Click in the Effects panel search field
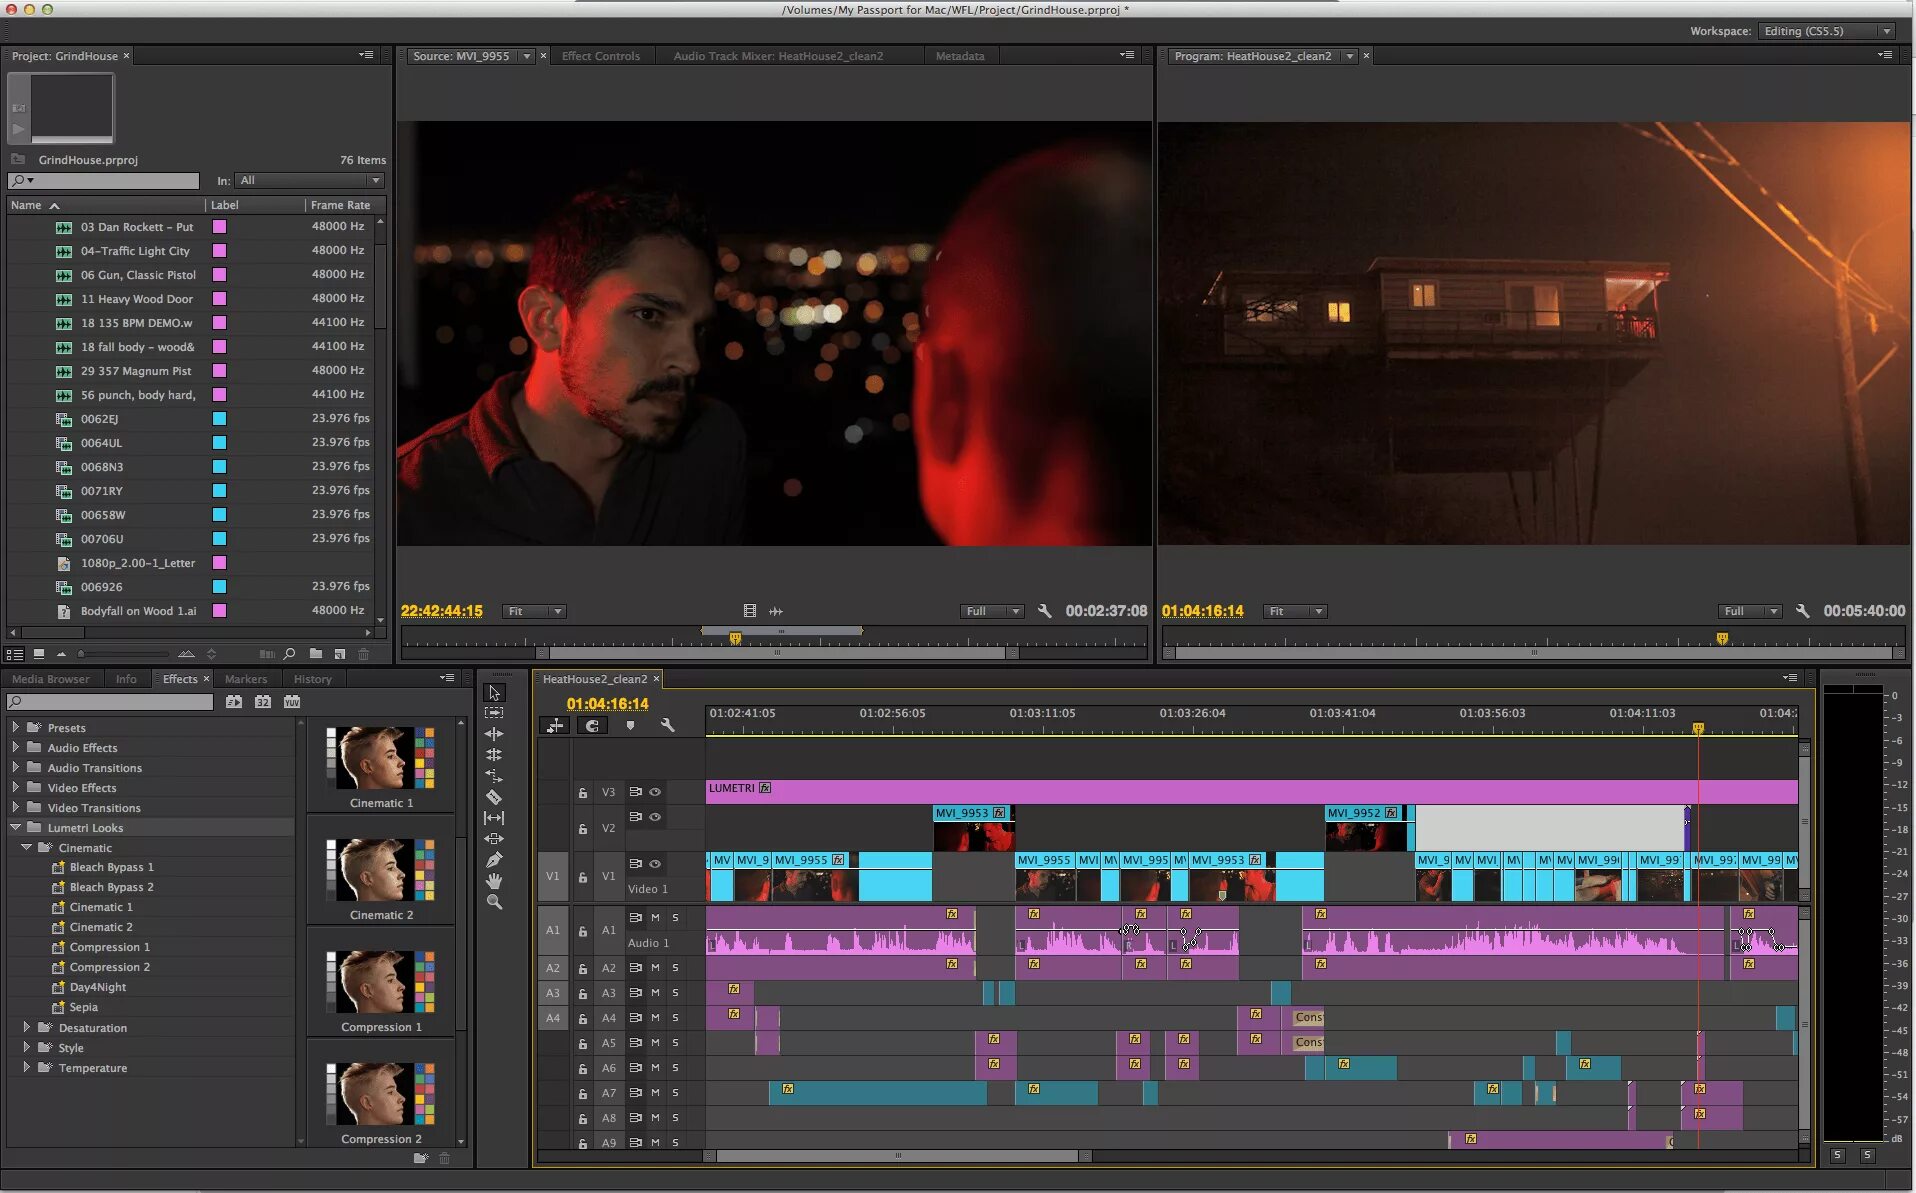 (111, 702)
